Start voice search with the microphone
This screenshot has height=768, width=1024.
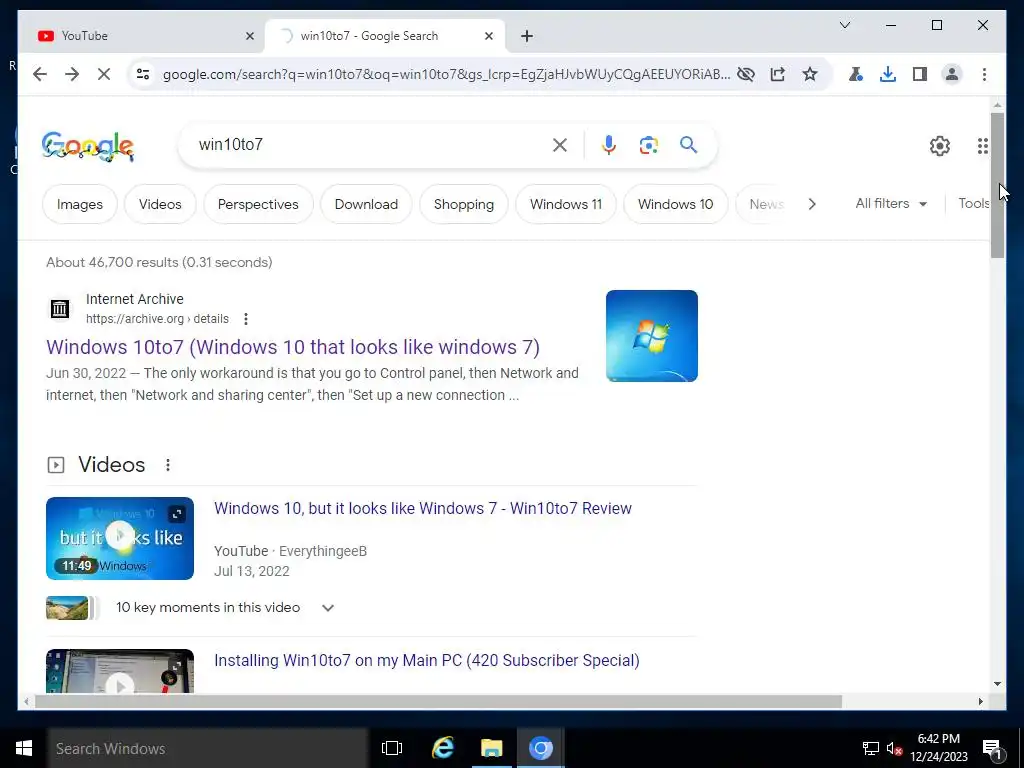(x=609, y=145)
